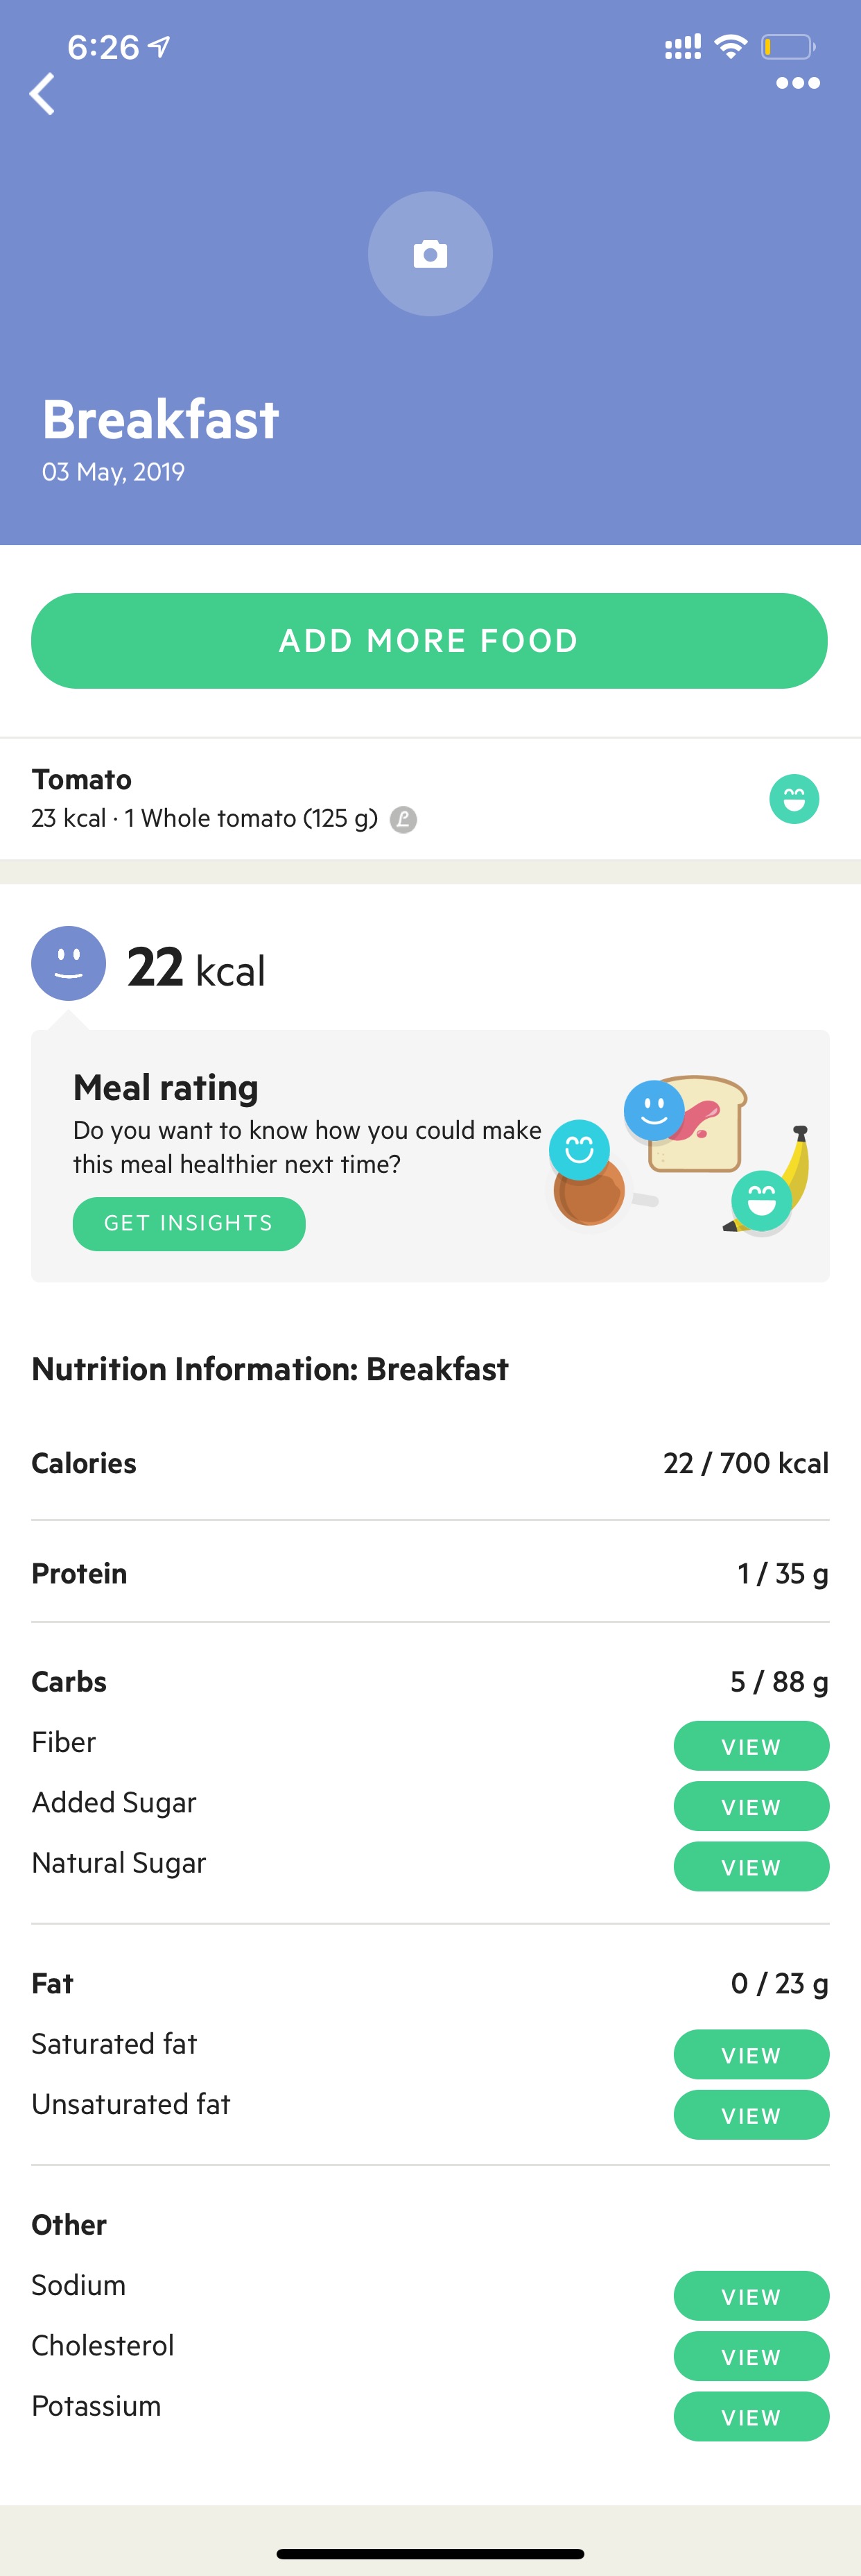
Task: View Cholesterol details
Action: pyautogui.click(x=751, y=2357)
